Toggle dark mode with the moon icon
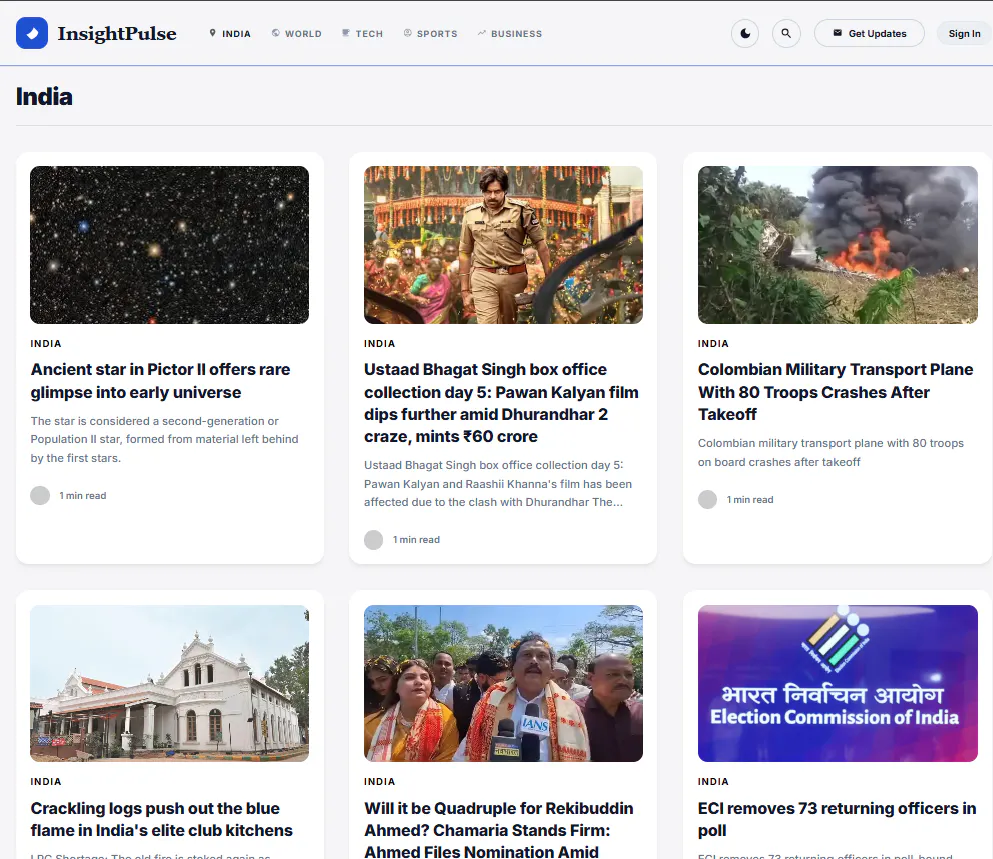993x859 pixels. point(745,33)
